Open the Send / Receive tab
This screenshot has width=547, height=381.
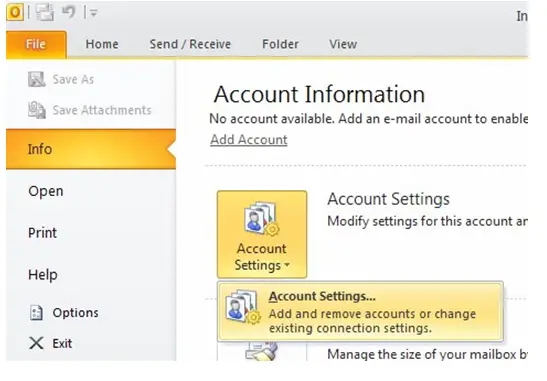tap(190, 44)
